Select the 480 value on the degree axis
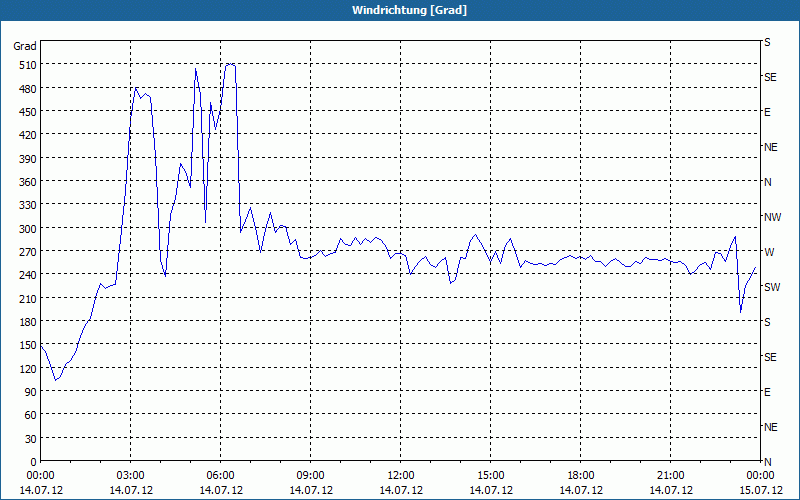 [x=28, y=89]
